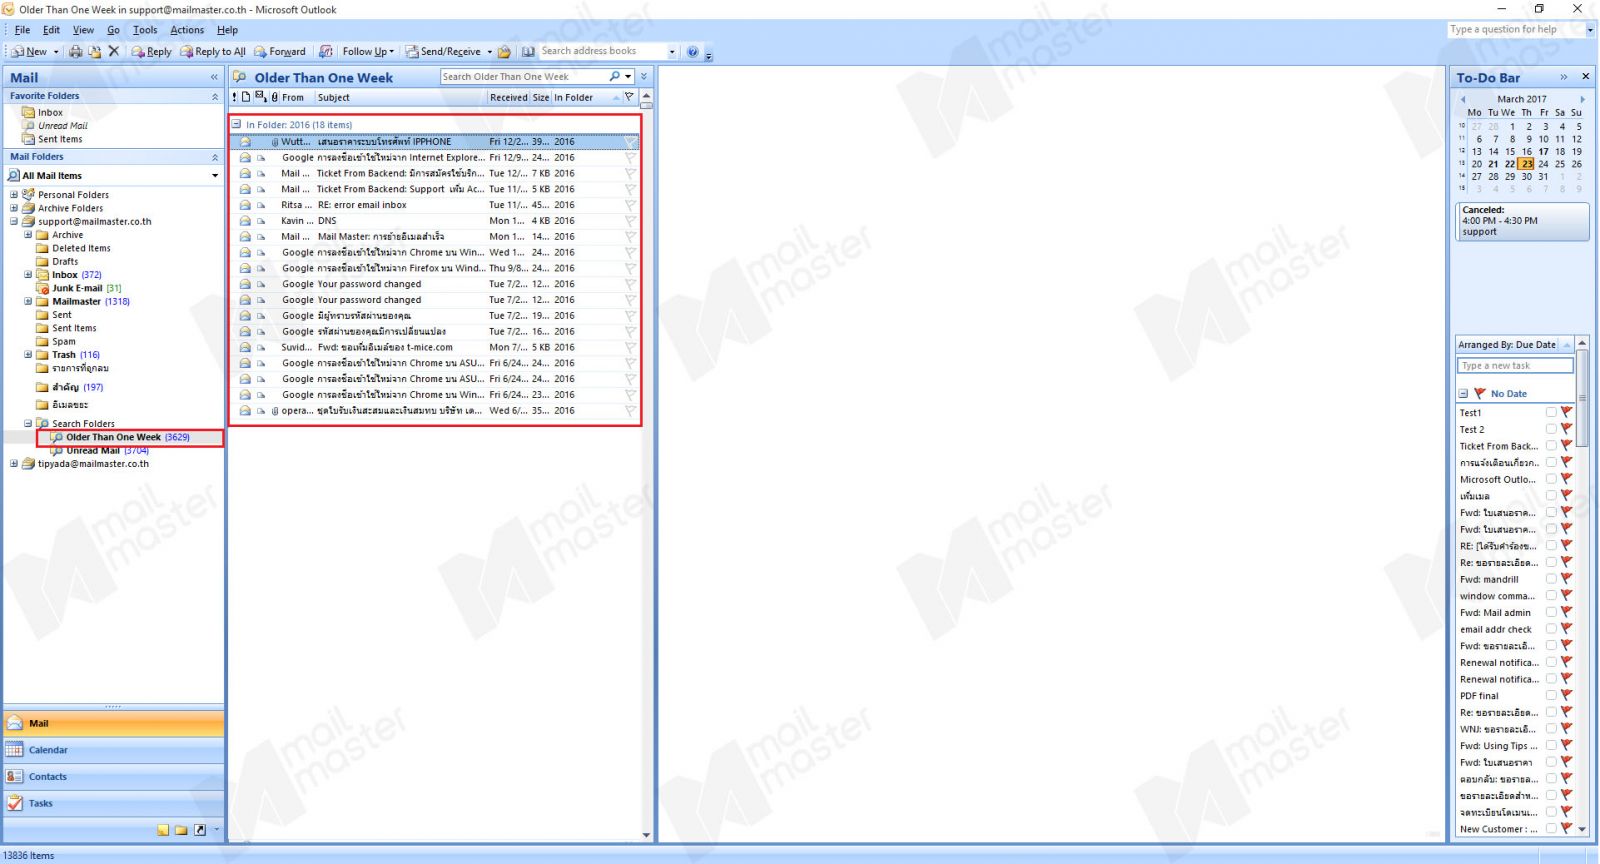
Task: Delete the selected message with the X icon
Action: [x=113, y=51]
